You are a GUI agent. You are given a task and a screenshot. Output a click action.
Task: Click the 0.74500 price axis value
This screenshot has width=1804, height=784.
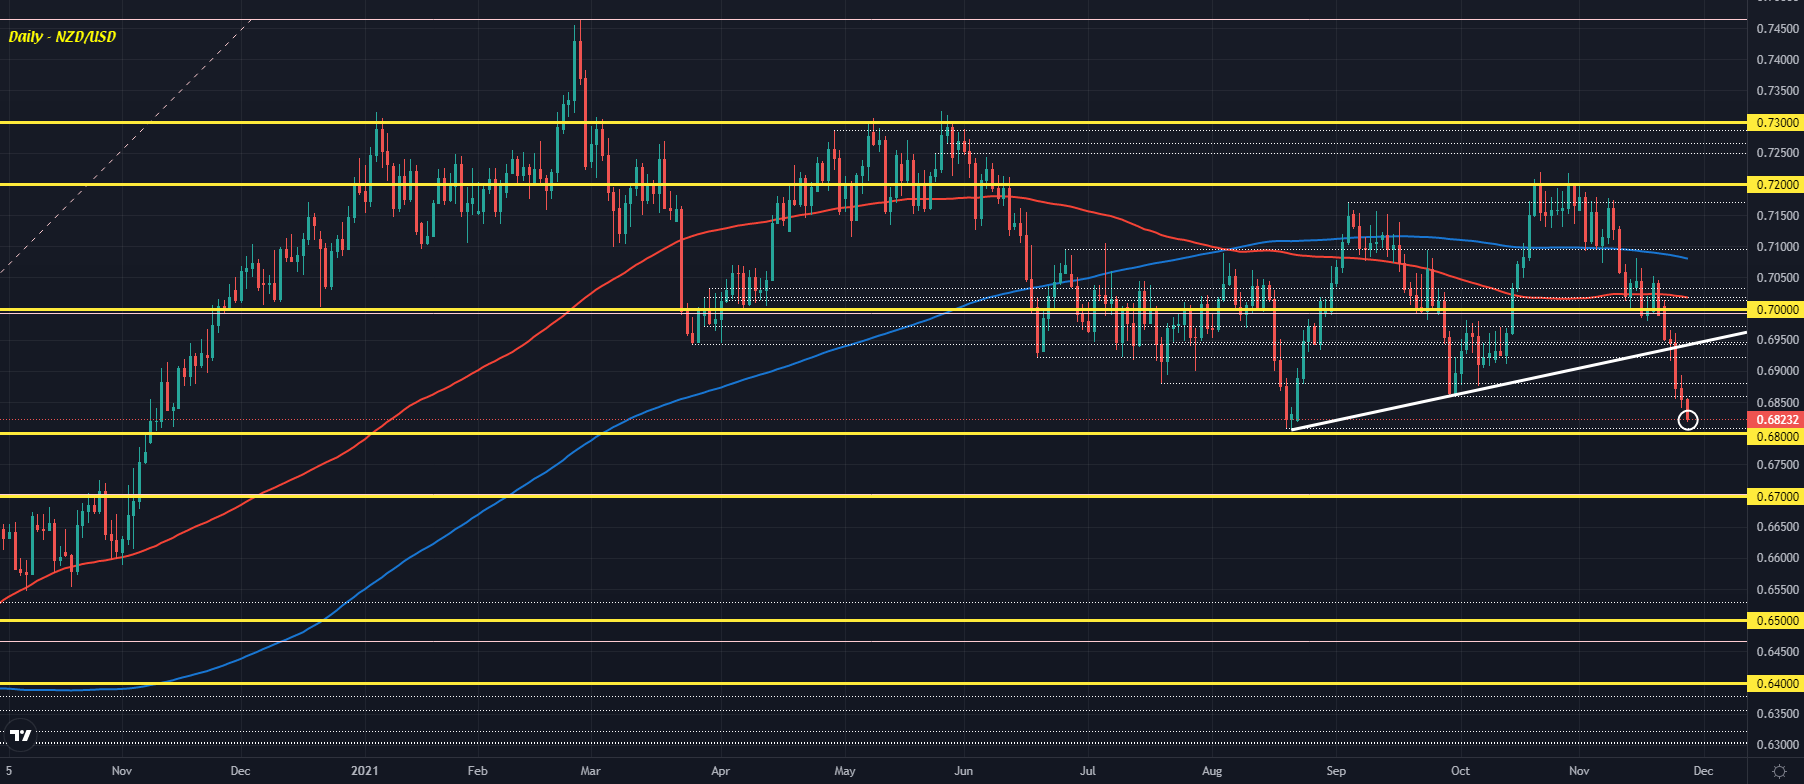tap(1777, 29)
